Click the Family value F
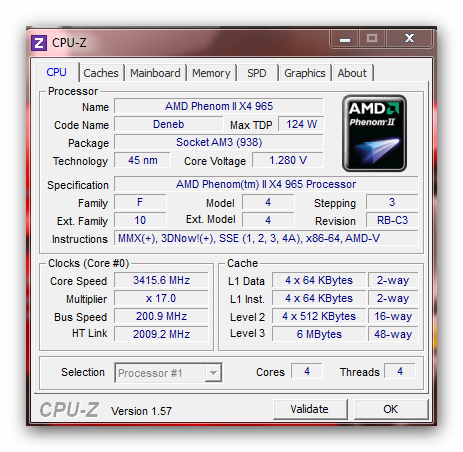The image size is (463, 452). pos(140,202)
